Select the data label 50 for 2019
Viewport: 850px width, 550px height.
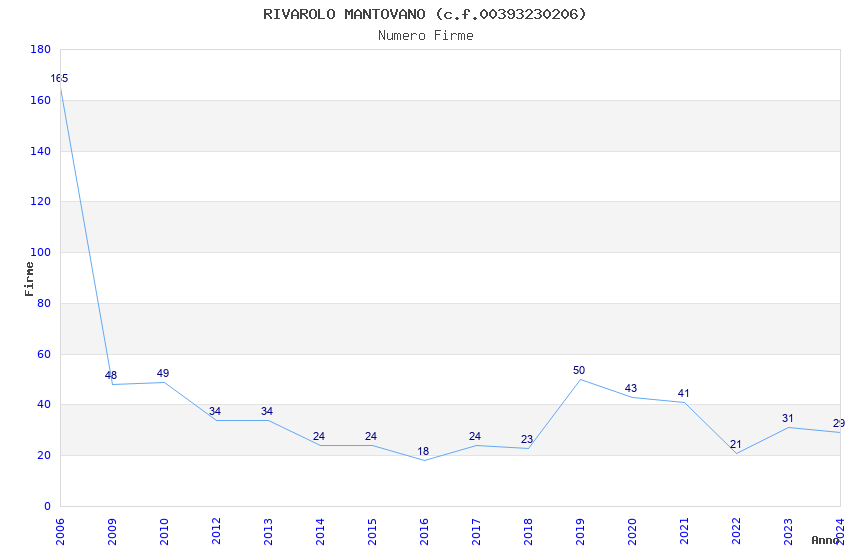(x=579, y=370)
